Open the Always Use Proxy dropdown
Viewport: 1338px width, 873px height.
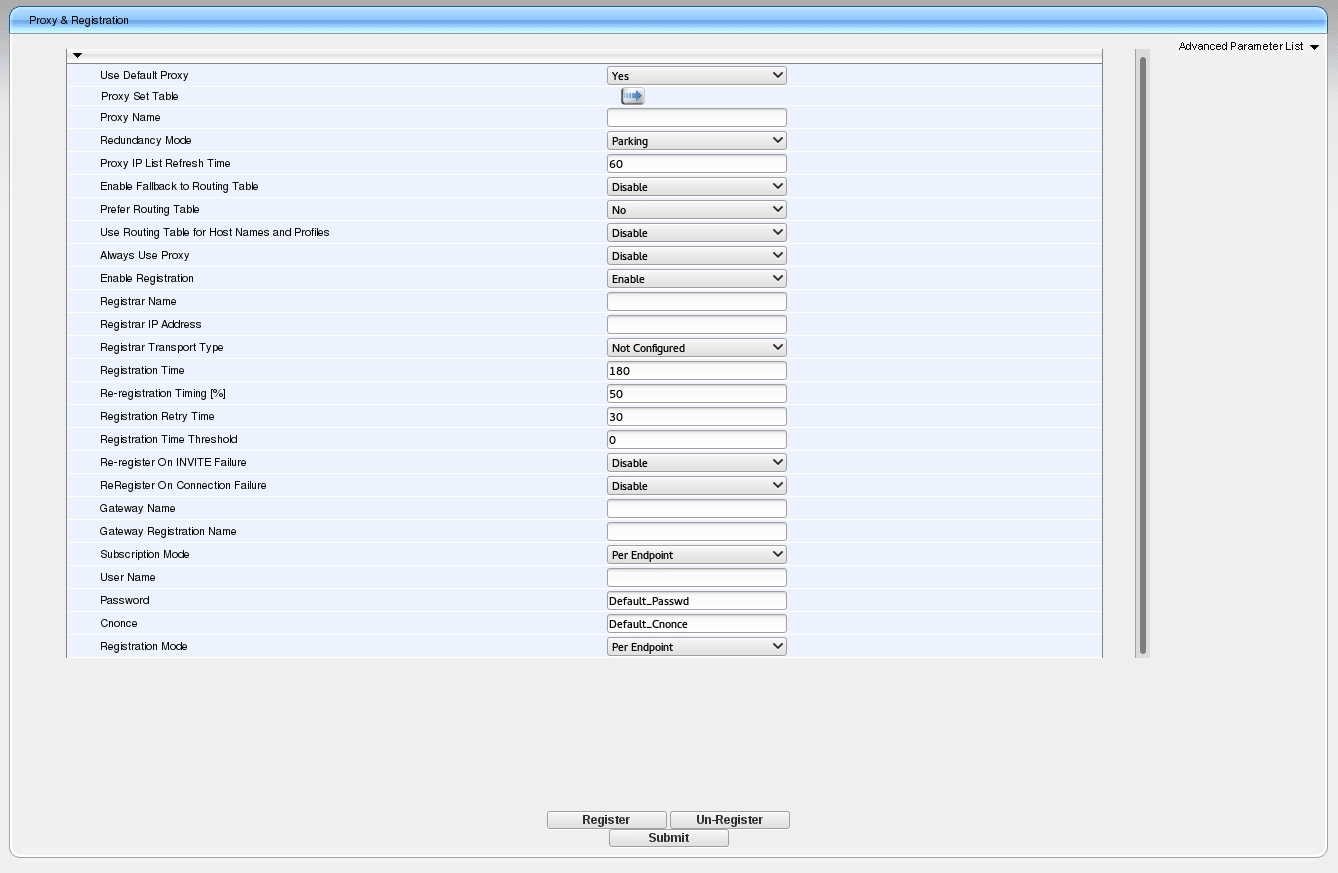[x=697, y=255]
